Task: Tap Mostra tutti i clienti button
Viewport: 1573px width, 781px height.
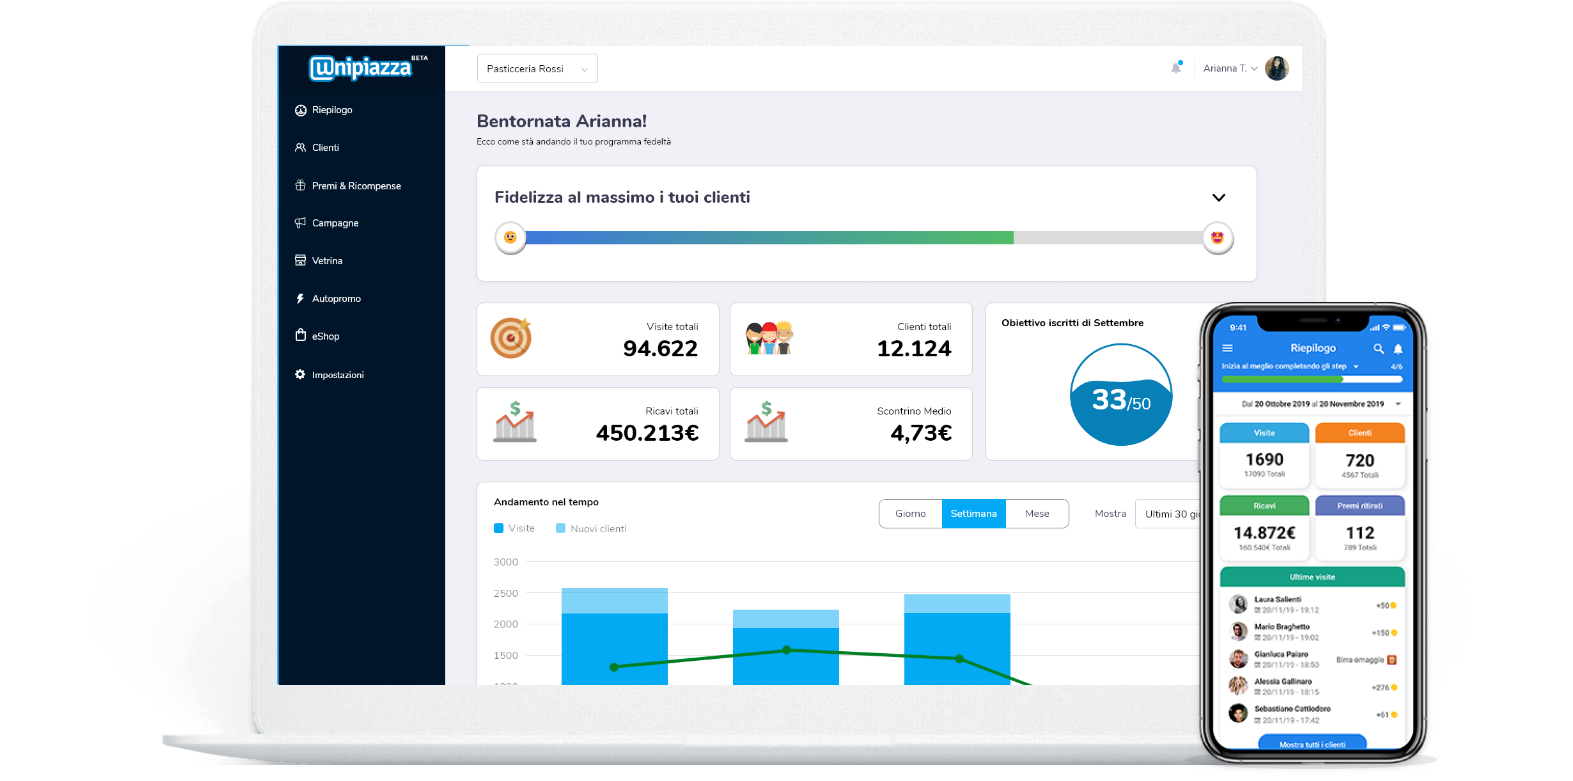Action: 1312,743
